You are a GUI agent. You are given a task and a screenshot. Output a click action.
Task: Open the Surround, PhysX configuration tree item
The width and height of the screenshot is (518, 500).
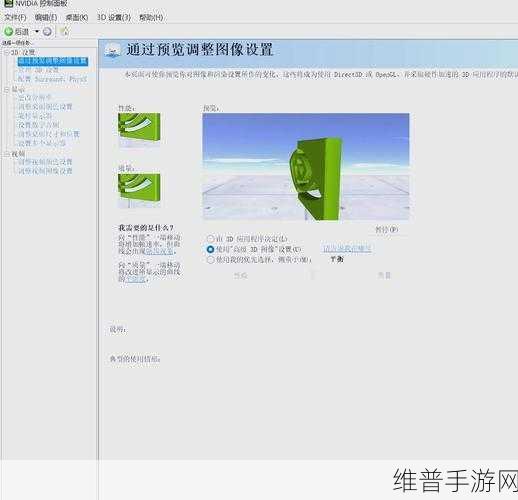(52, 79)
